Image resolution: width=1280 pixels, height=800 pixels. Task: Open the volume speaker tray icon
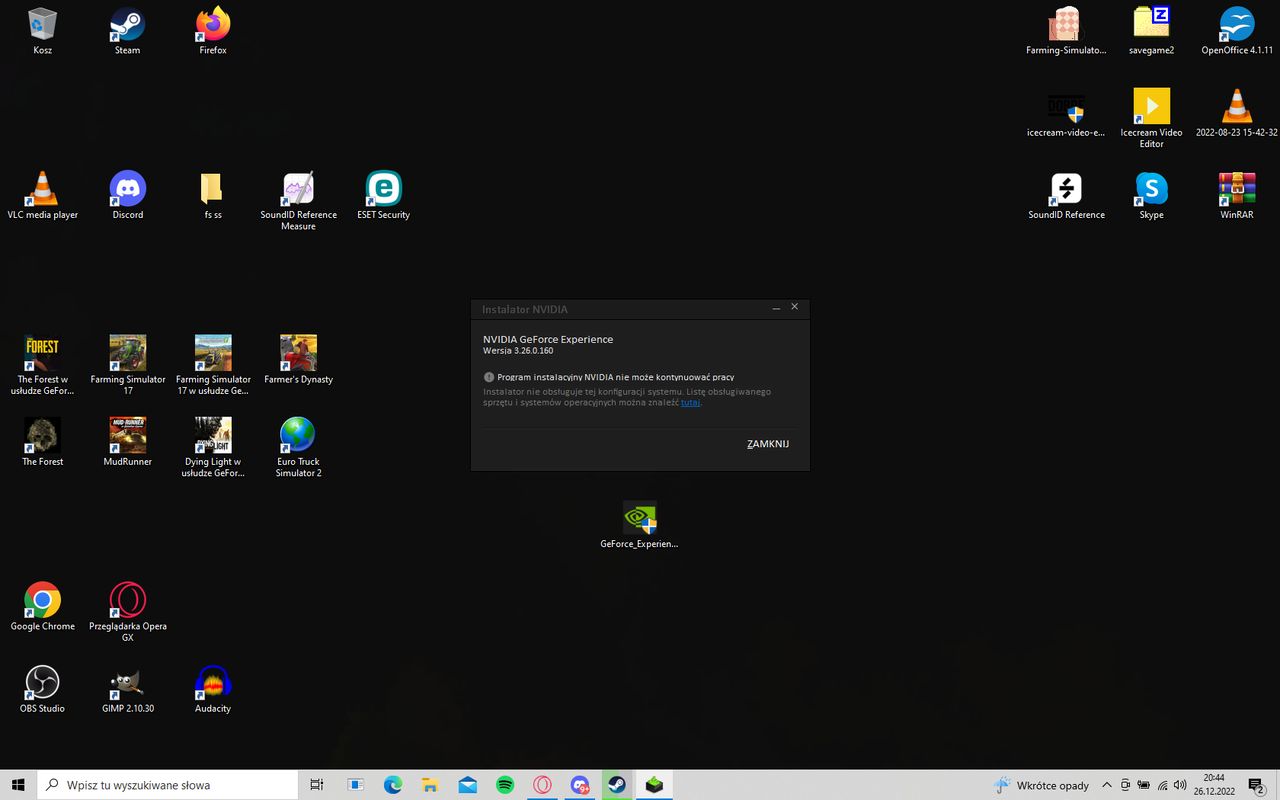coord(1180,785)
